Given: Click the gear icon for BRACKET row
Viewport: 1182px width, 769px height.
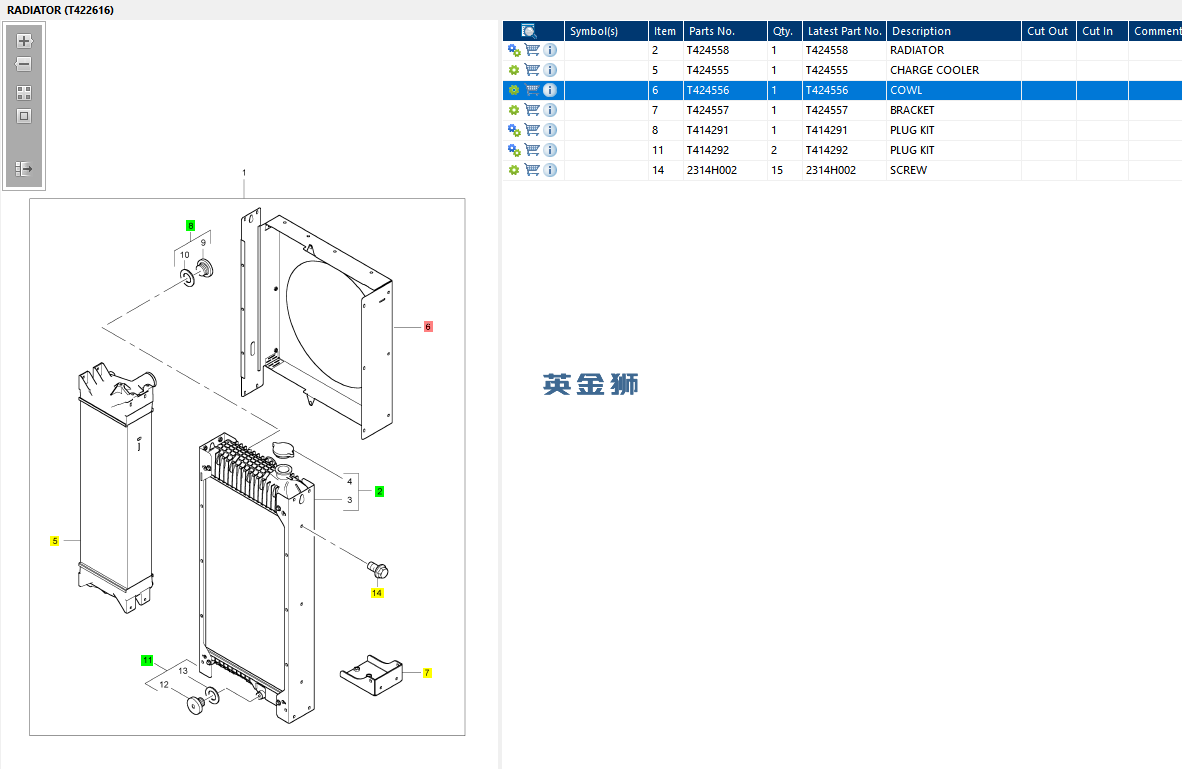Looking at the screenshot, I should [x=514, y=110].
